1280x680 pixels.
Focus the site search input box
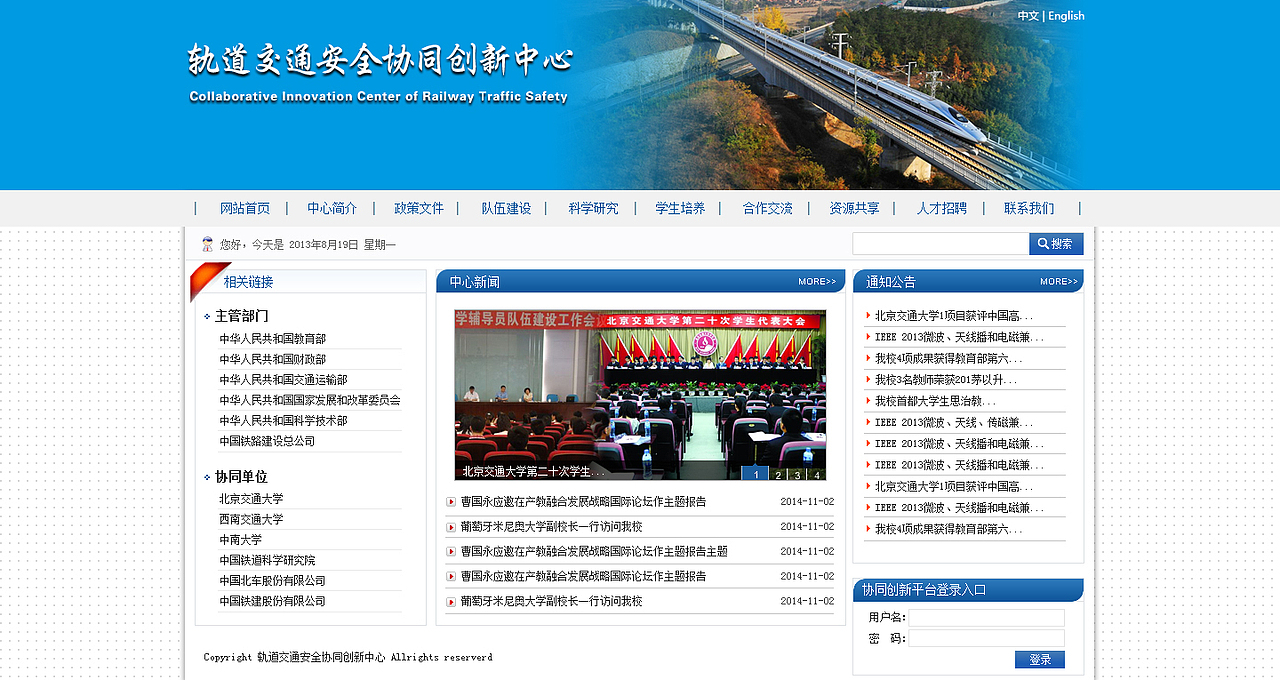[x=941, y=244]
